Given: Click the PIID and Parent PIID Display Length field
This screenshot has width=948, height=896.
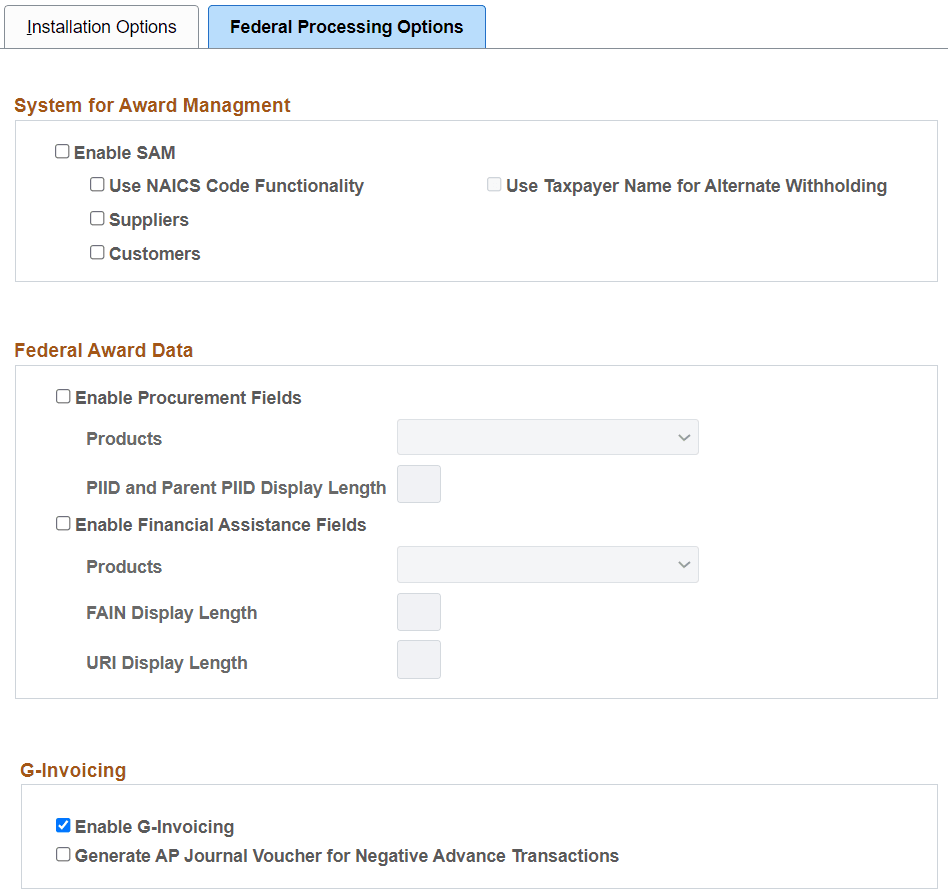Looking at the screenshot, I should tap(419, 484).
